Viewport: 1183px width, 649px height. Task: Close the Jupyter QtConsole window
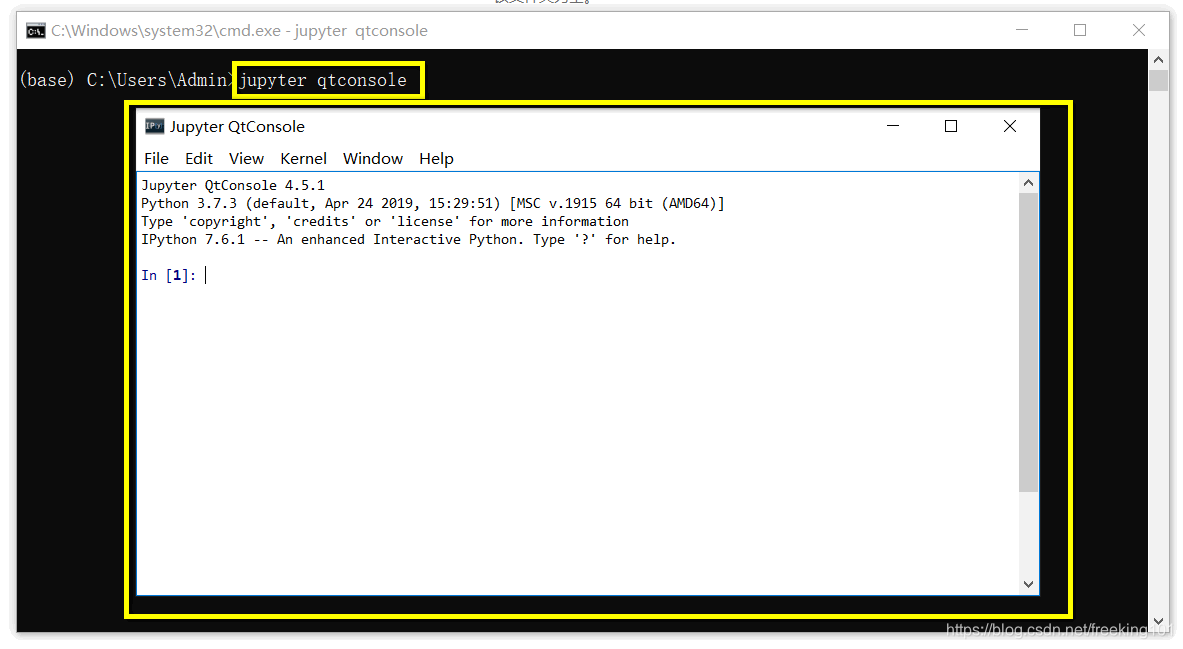(1009, 126)
